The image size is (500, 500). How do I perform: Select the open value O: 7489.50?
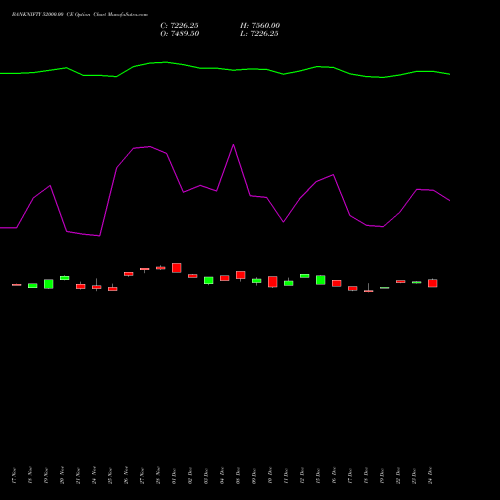pos(180,34)
